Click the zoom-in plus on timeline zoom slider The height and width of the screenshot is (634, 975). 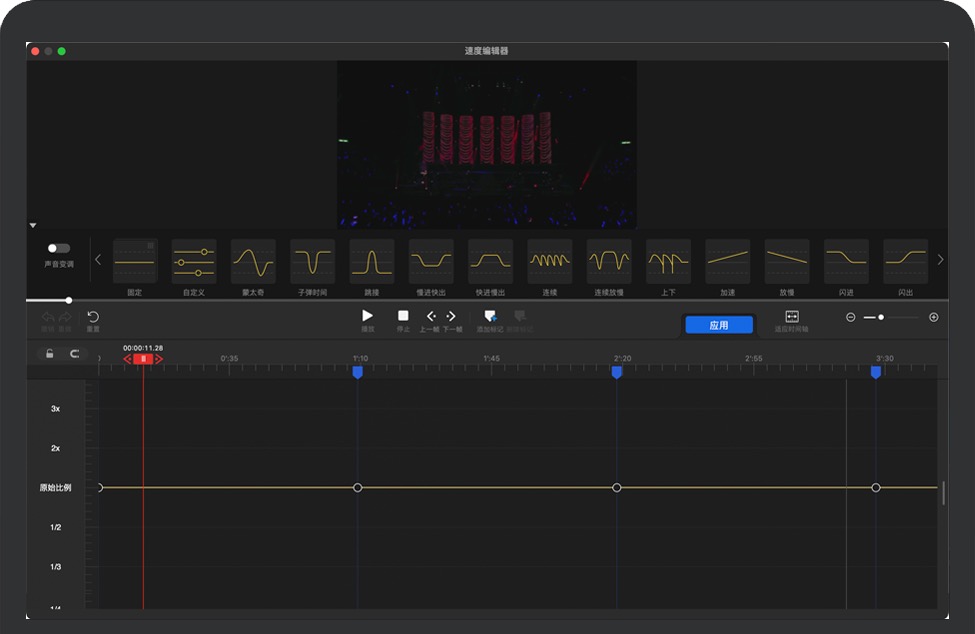pyautogui.click(x=933, y=317)
